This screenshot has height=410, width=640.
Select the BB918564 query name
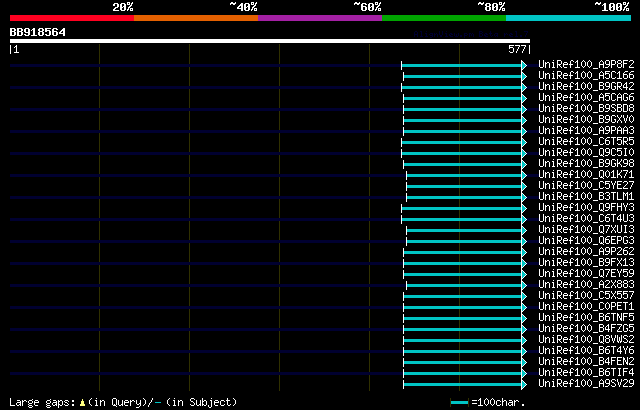(x=38, y=32)
